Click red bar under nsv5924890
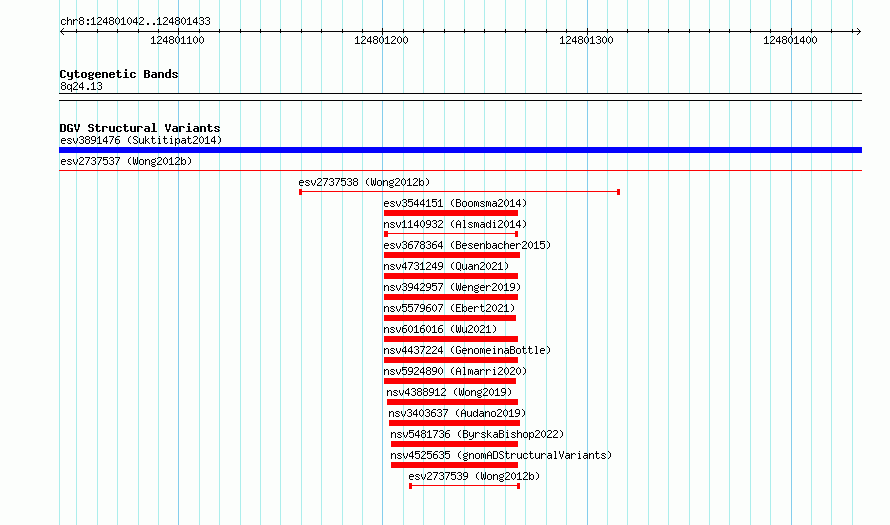 tap(450, 381)
